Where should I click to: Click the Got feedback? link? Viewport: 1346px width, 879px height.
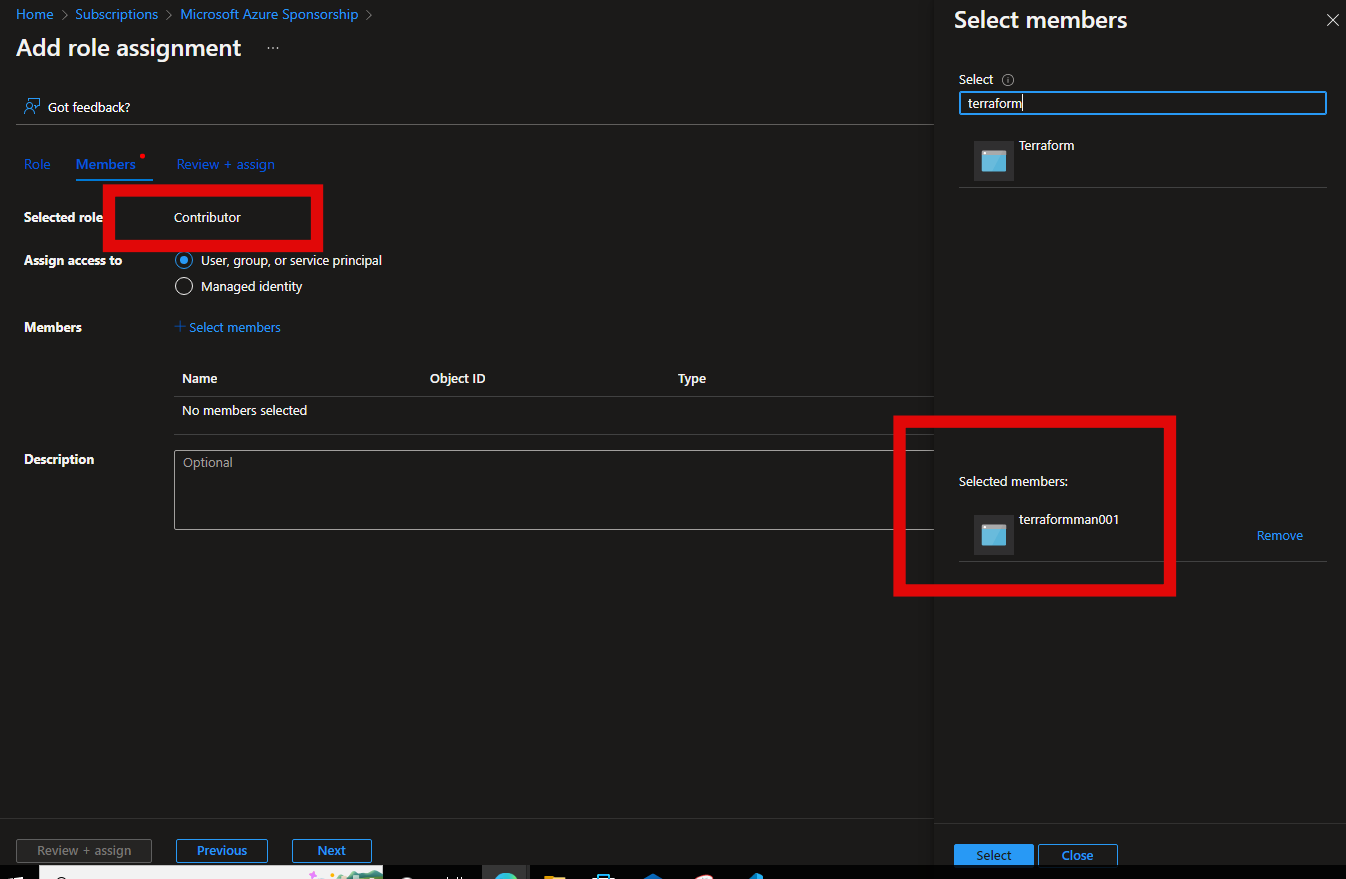89,107
